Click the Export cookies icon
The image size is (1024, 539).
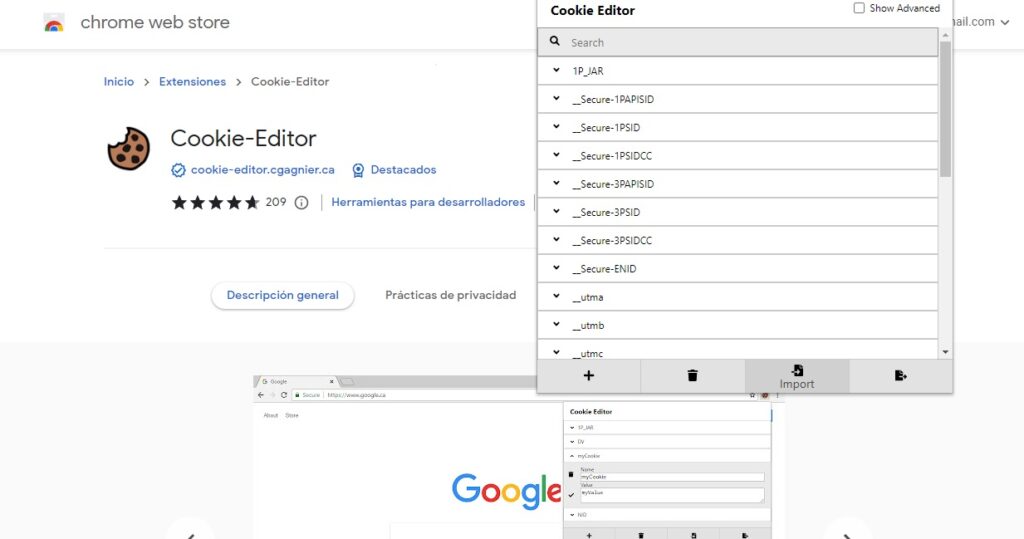pos(901,375)
